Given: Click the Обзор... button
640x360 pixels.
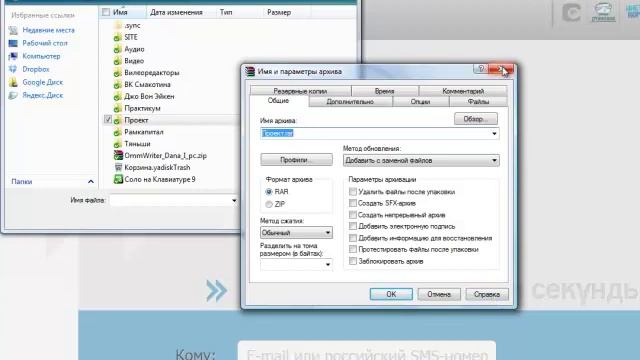Looking at the screenshot, I should [x=476, y=119].
